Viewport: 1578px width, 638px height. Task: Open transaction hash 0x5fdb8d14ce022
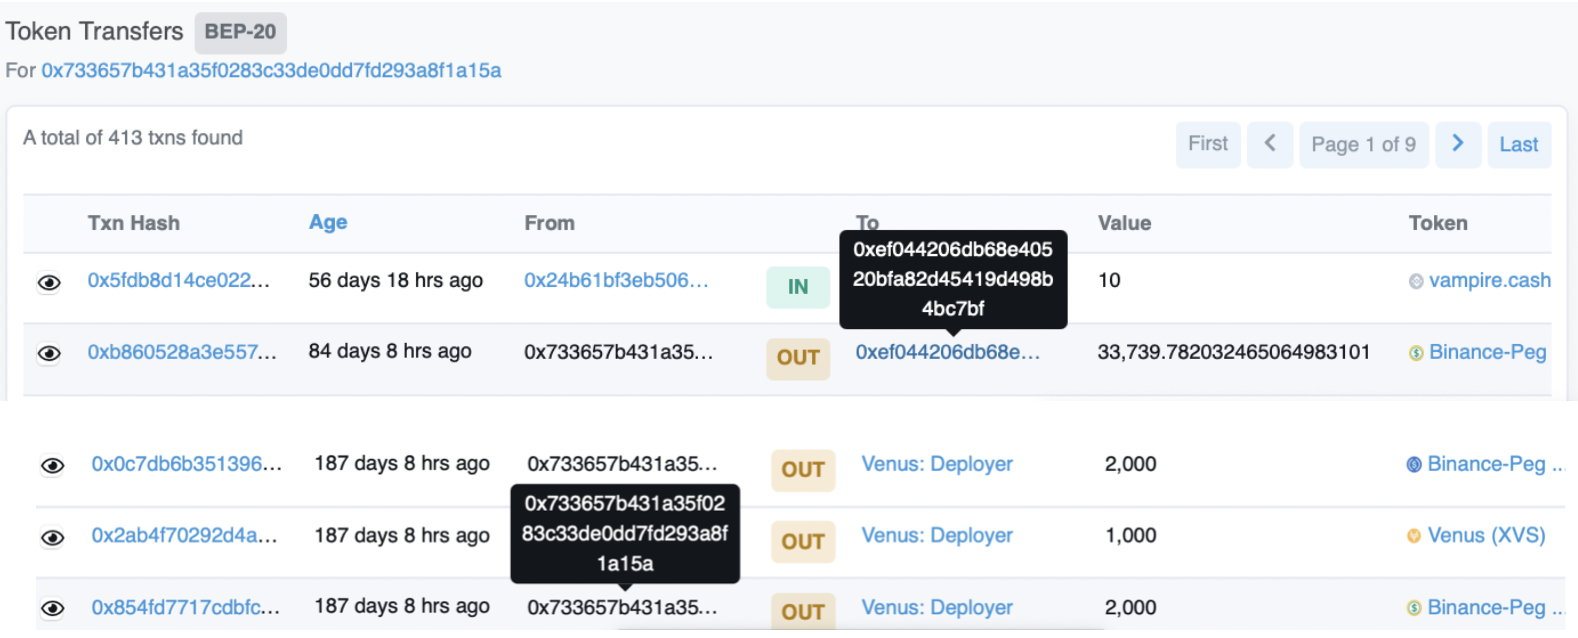[178, 281]
